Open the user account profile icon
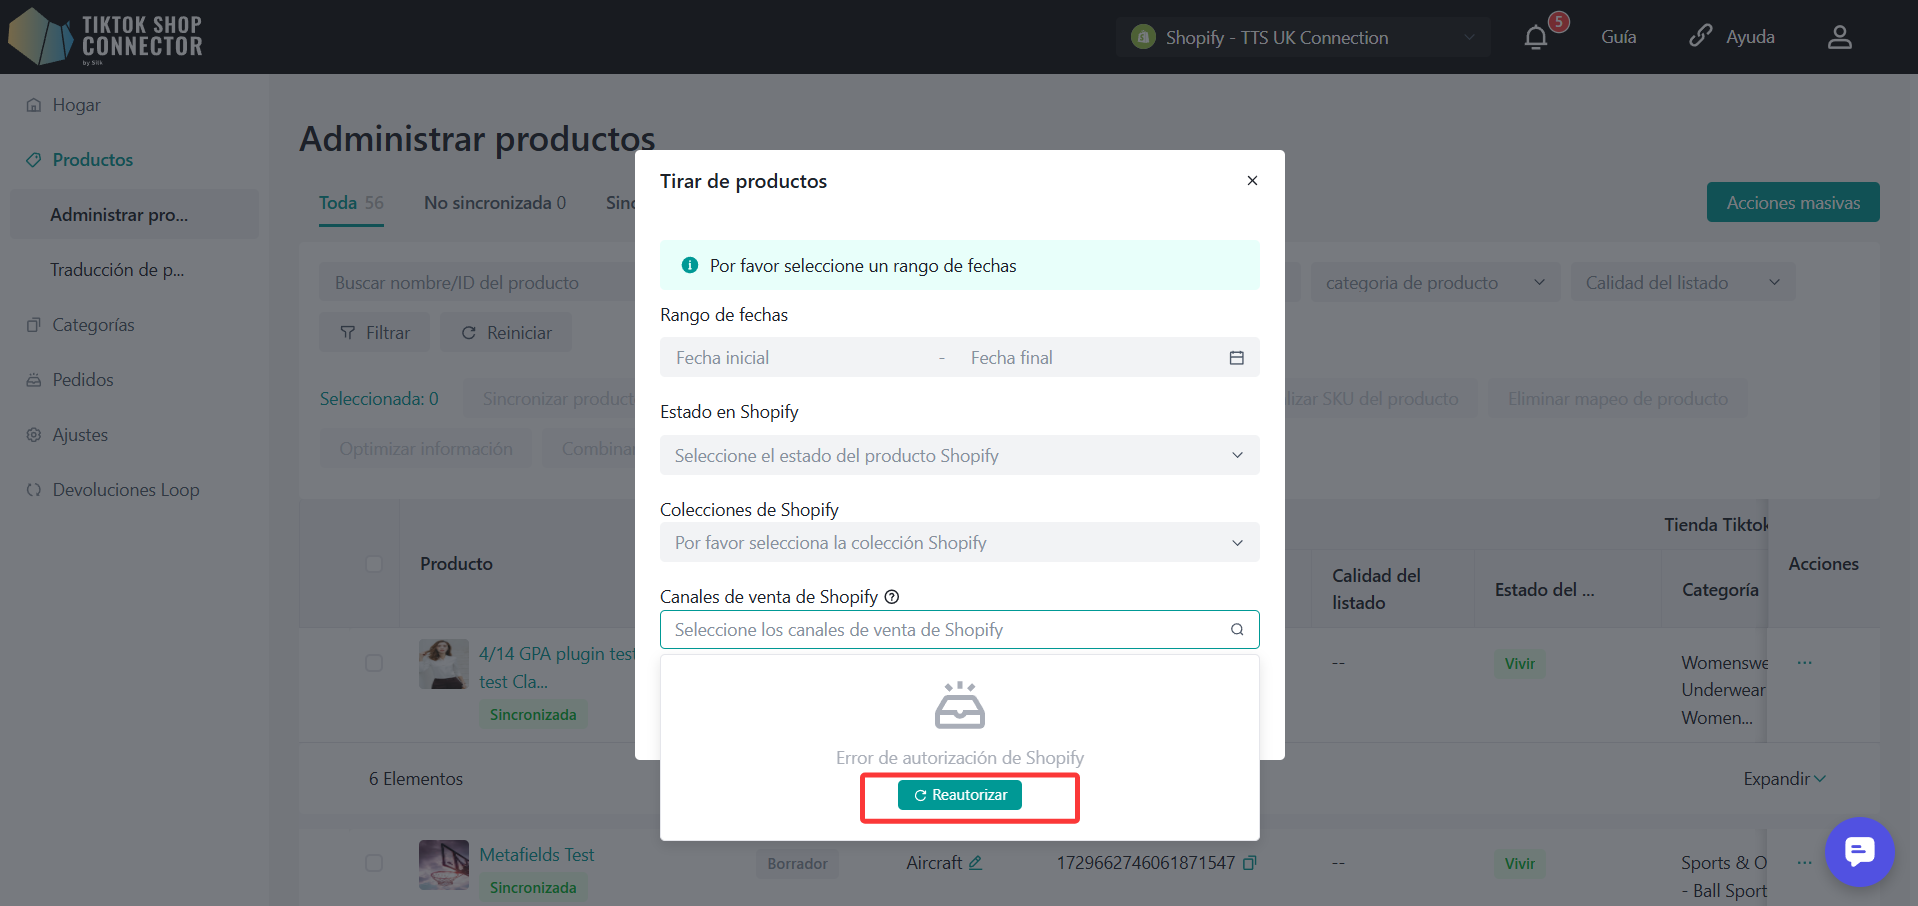The width and height of the screenshot is (1918, 906). [1839, 38]
